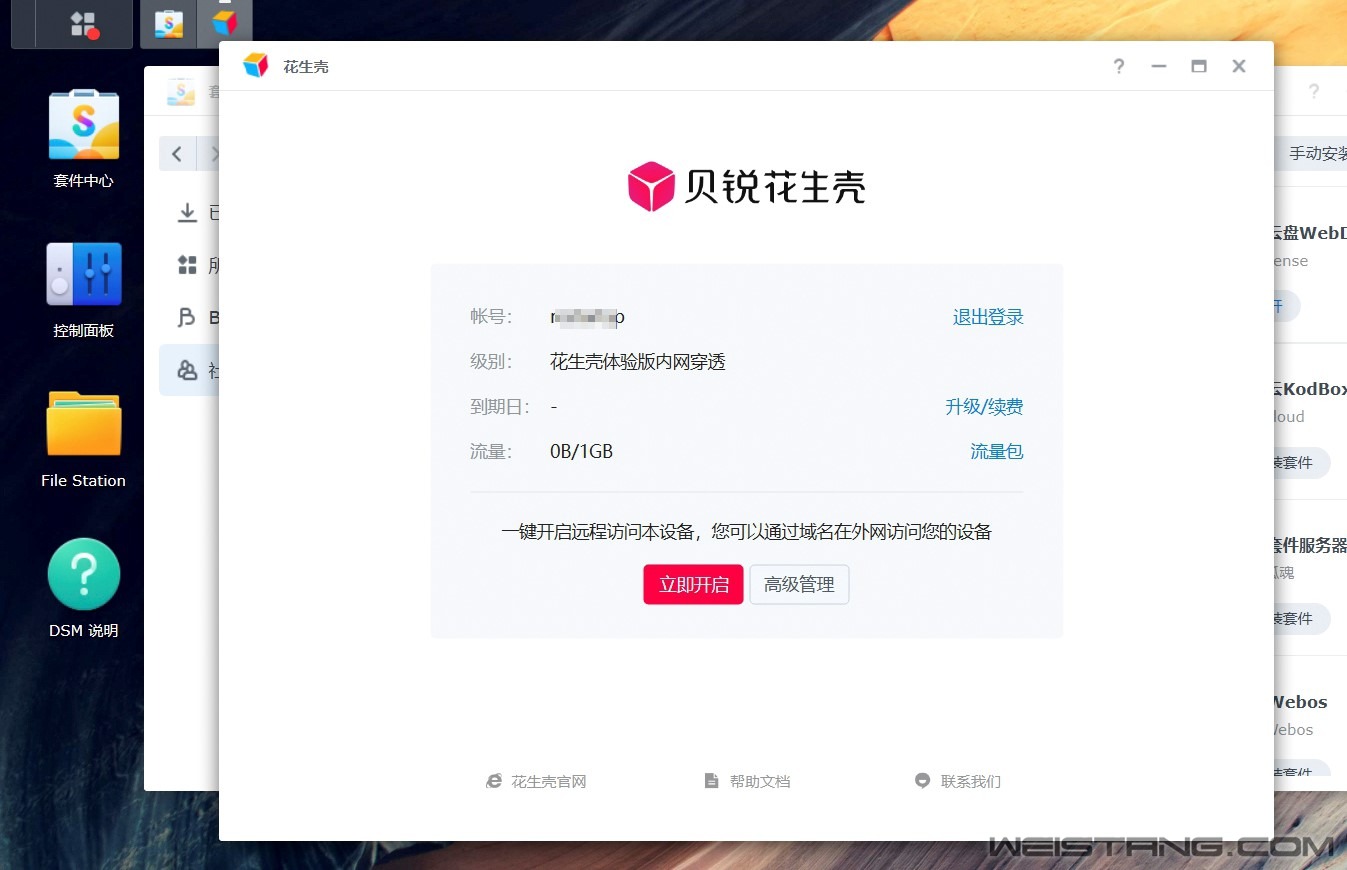Click the 花生壳官网 globe icon
This screenshot has height=870, width=1347.
tap(494, 781)
